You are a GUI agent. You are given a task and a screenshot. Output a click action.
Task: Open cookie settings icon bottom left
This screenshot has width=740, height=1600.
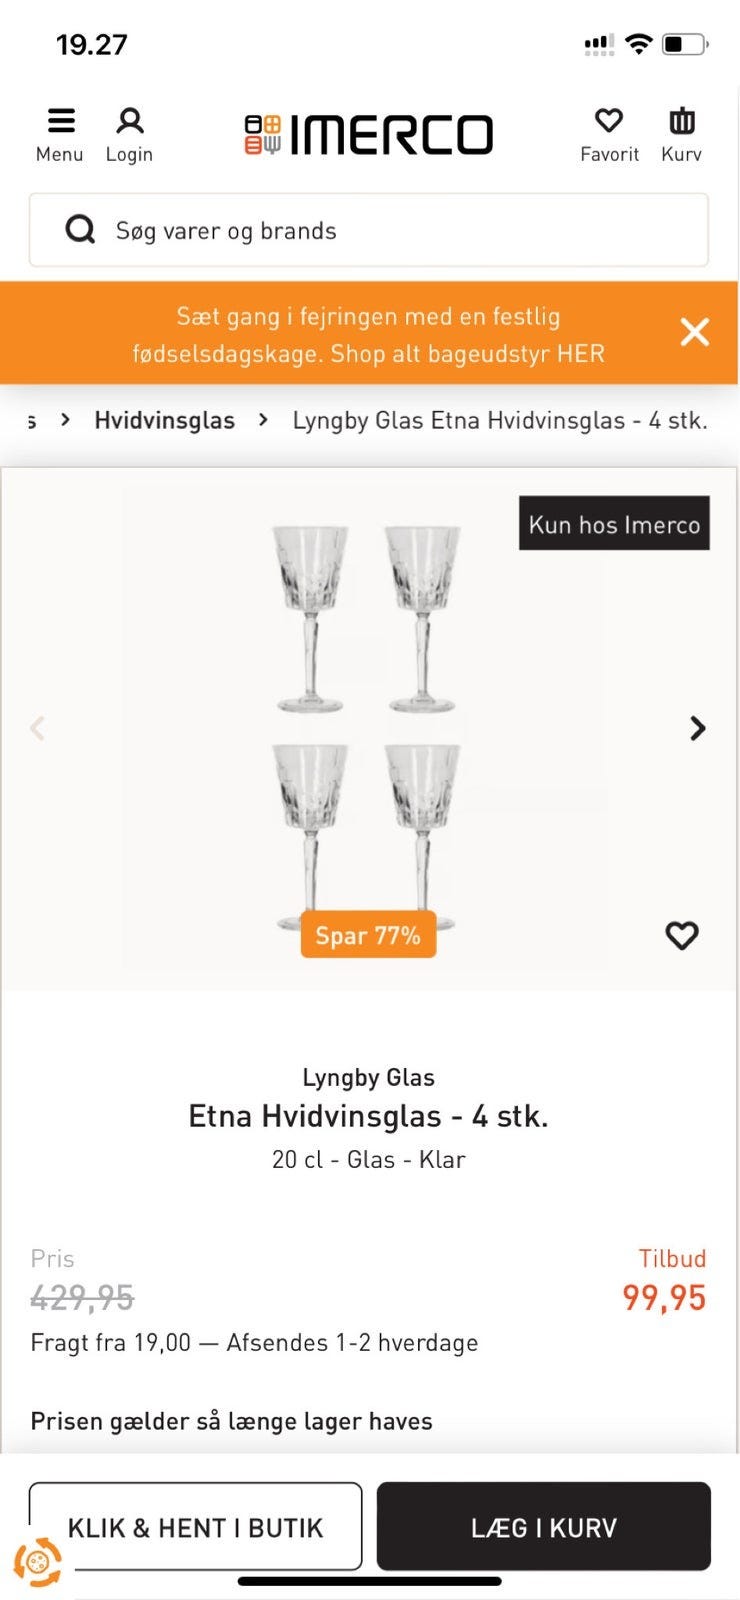pos(37,1561)
